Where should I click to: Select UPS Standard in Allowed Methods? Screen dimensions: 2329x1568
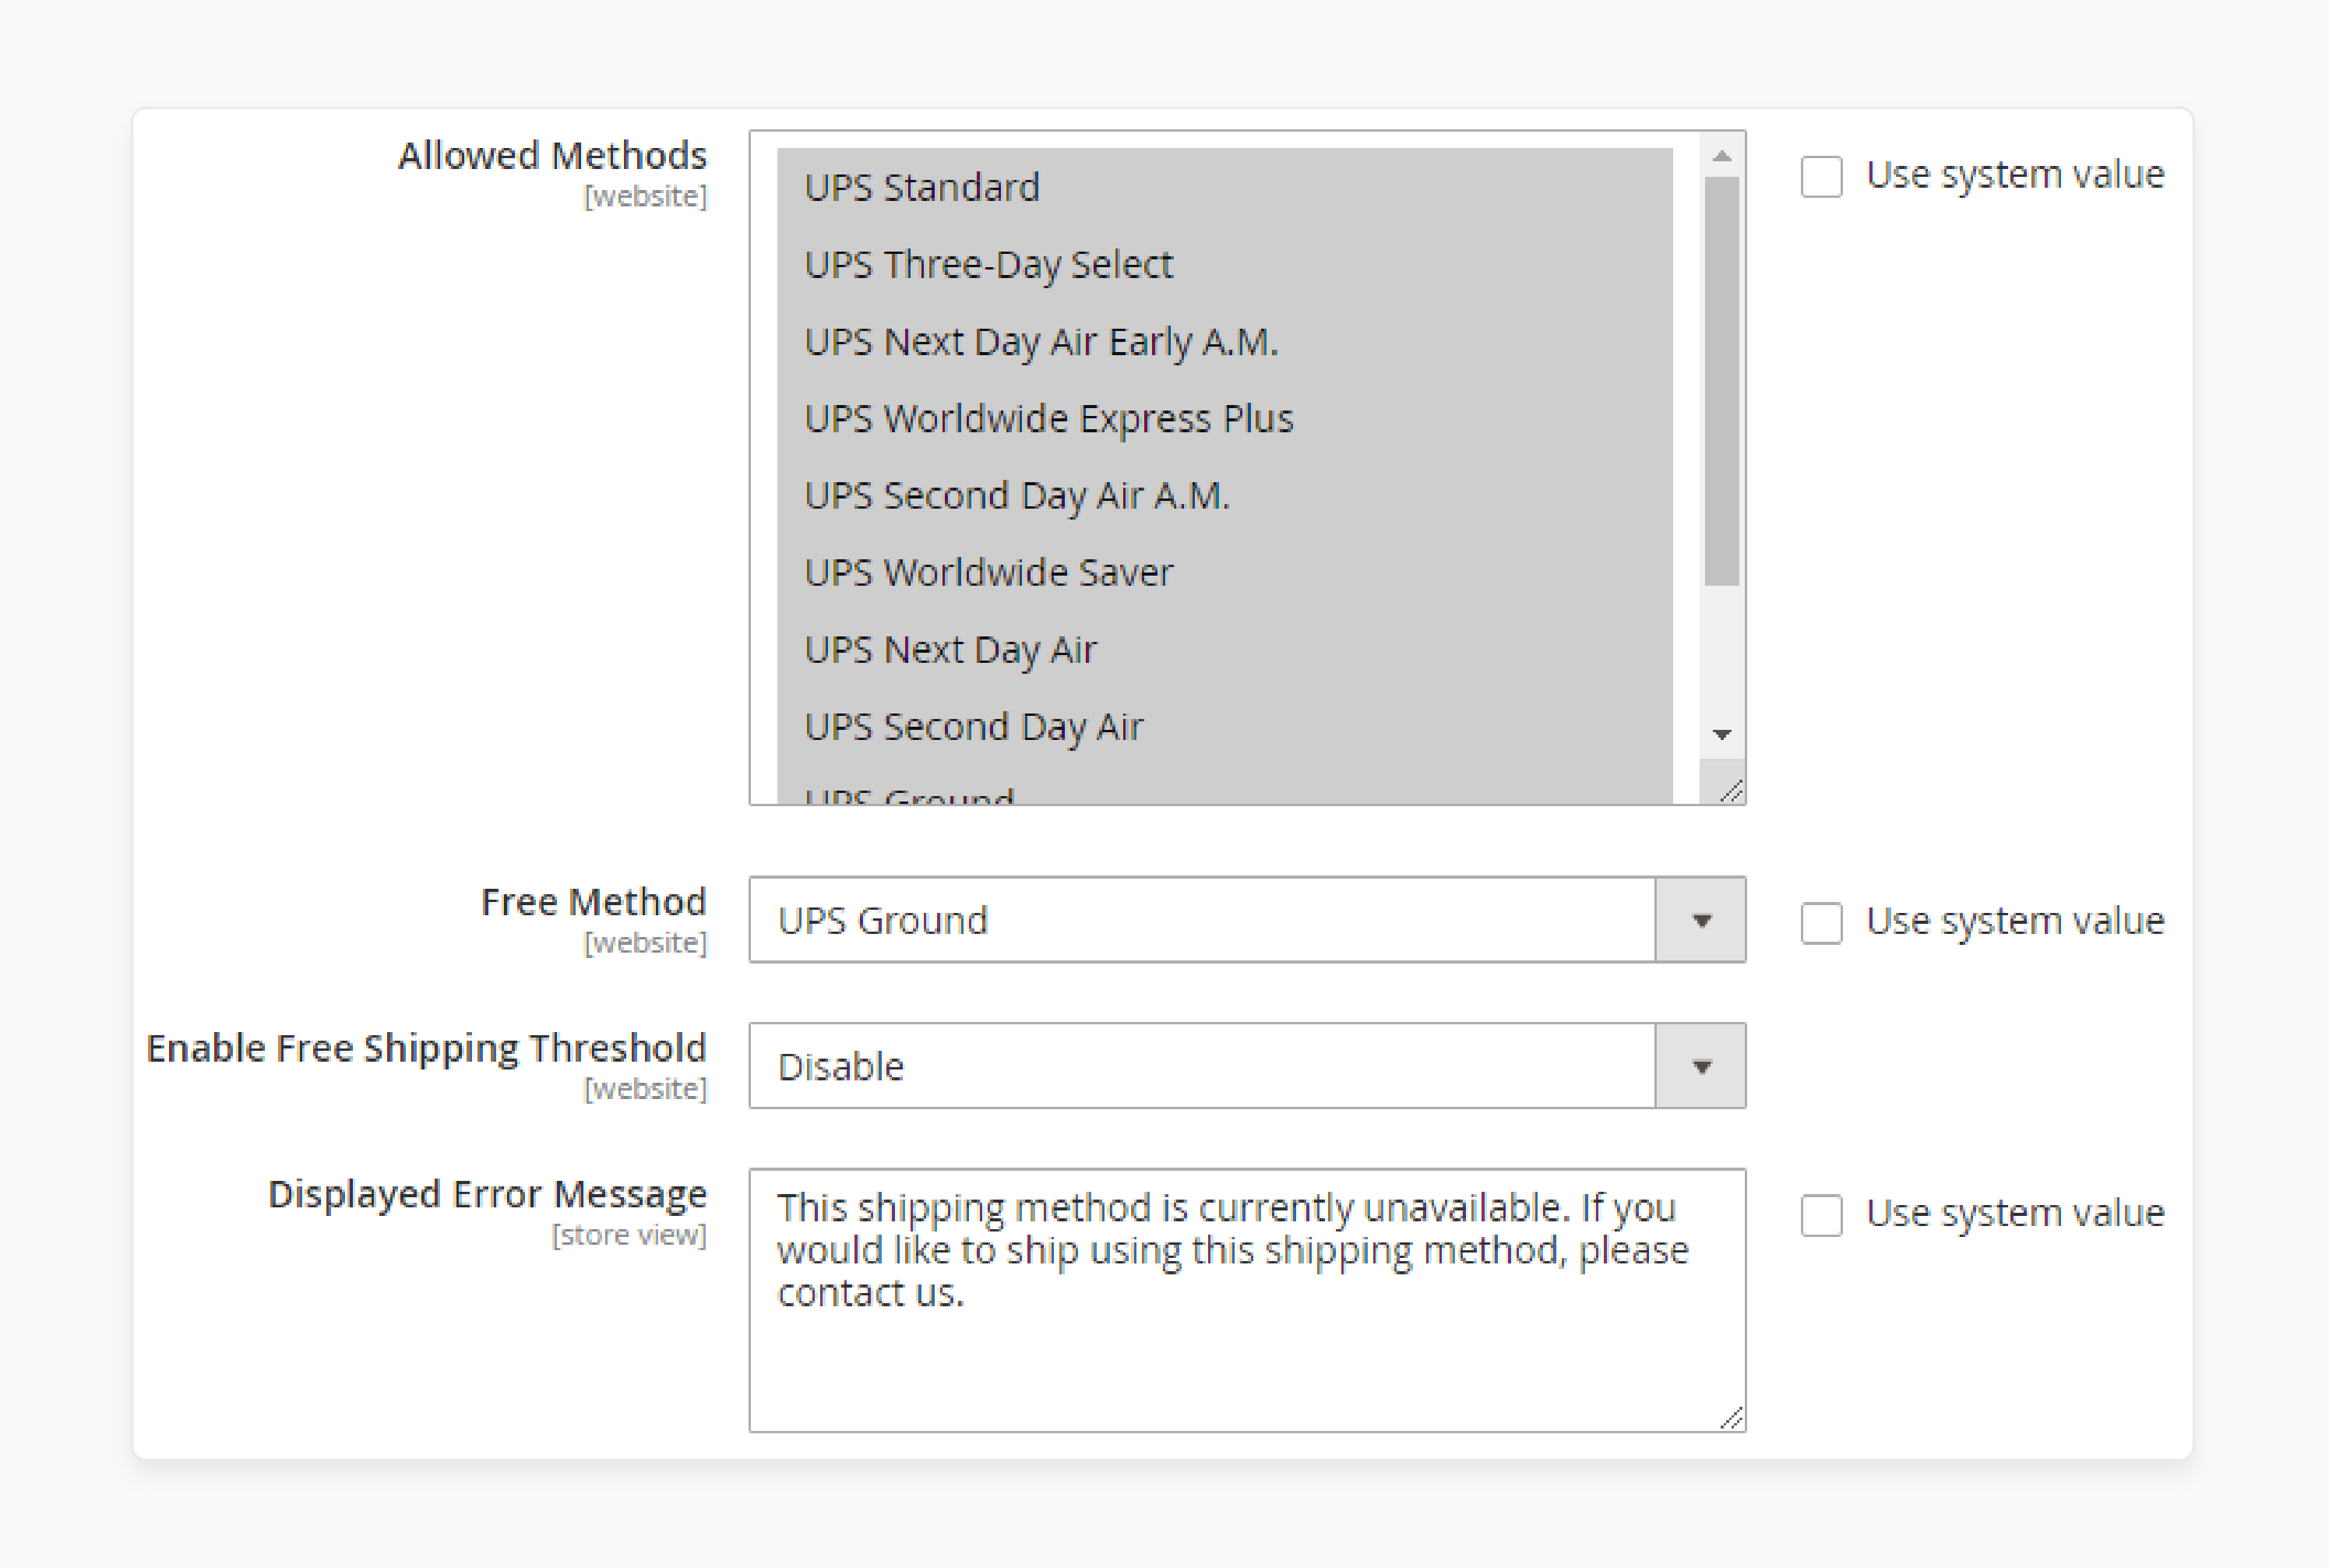[x=1224, y=187]
